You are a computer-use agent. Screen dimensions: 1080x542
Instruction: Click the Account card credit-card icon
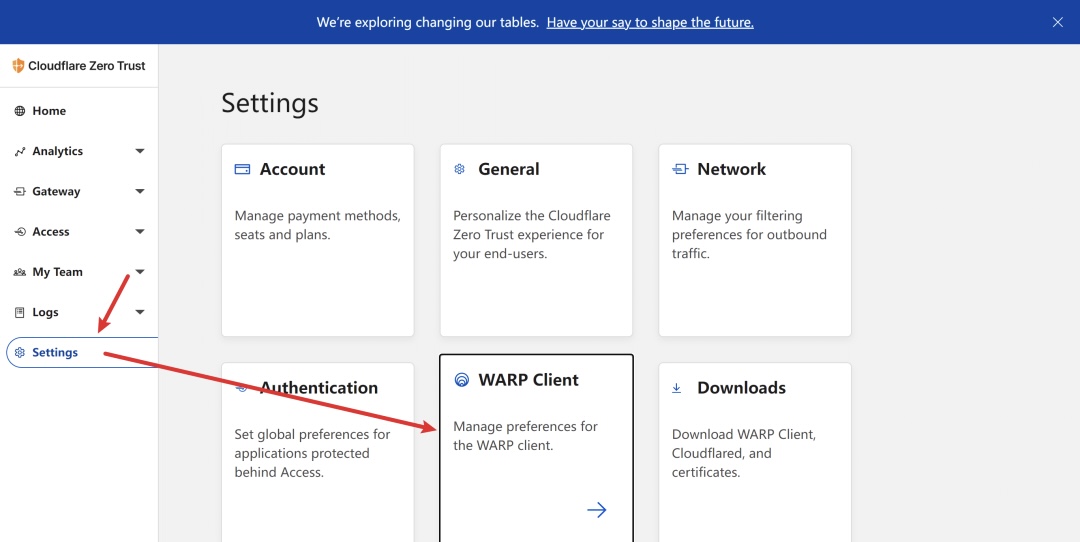click(242, 169)
